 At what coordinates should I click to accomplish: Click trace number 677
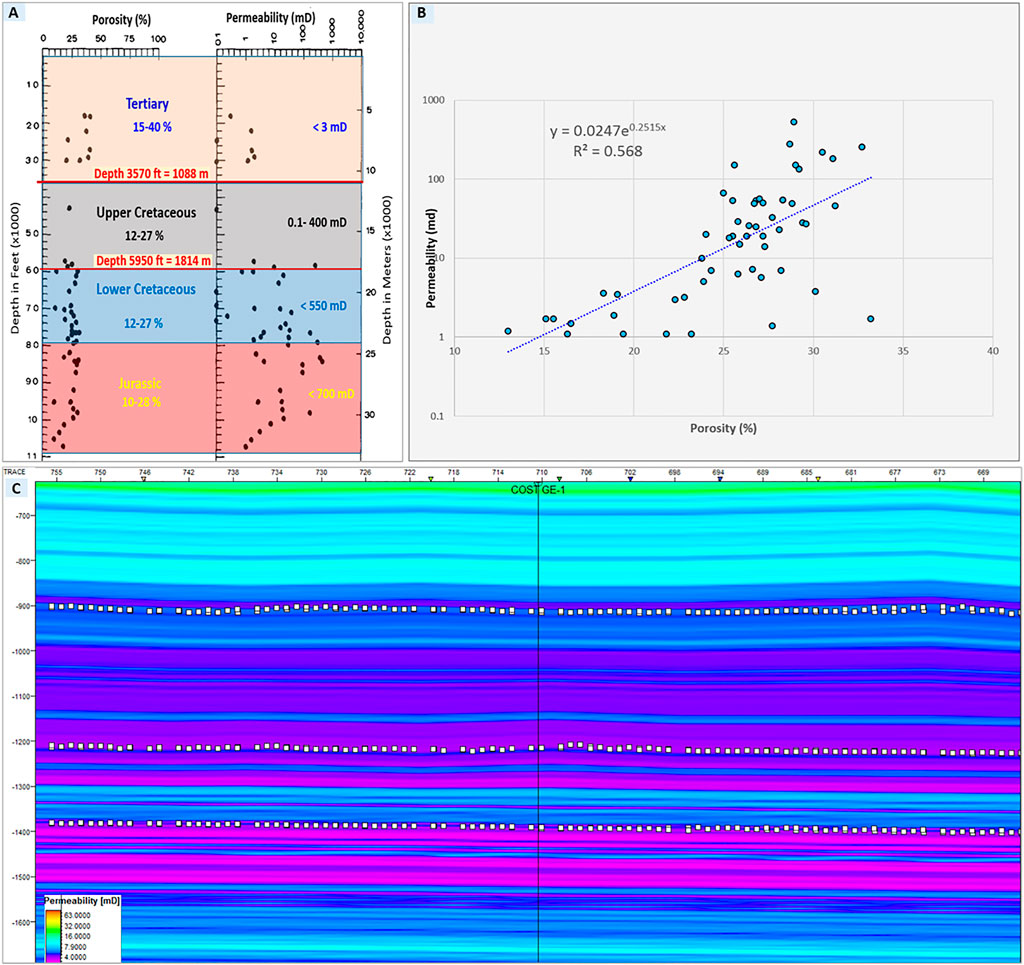point(895,472)
